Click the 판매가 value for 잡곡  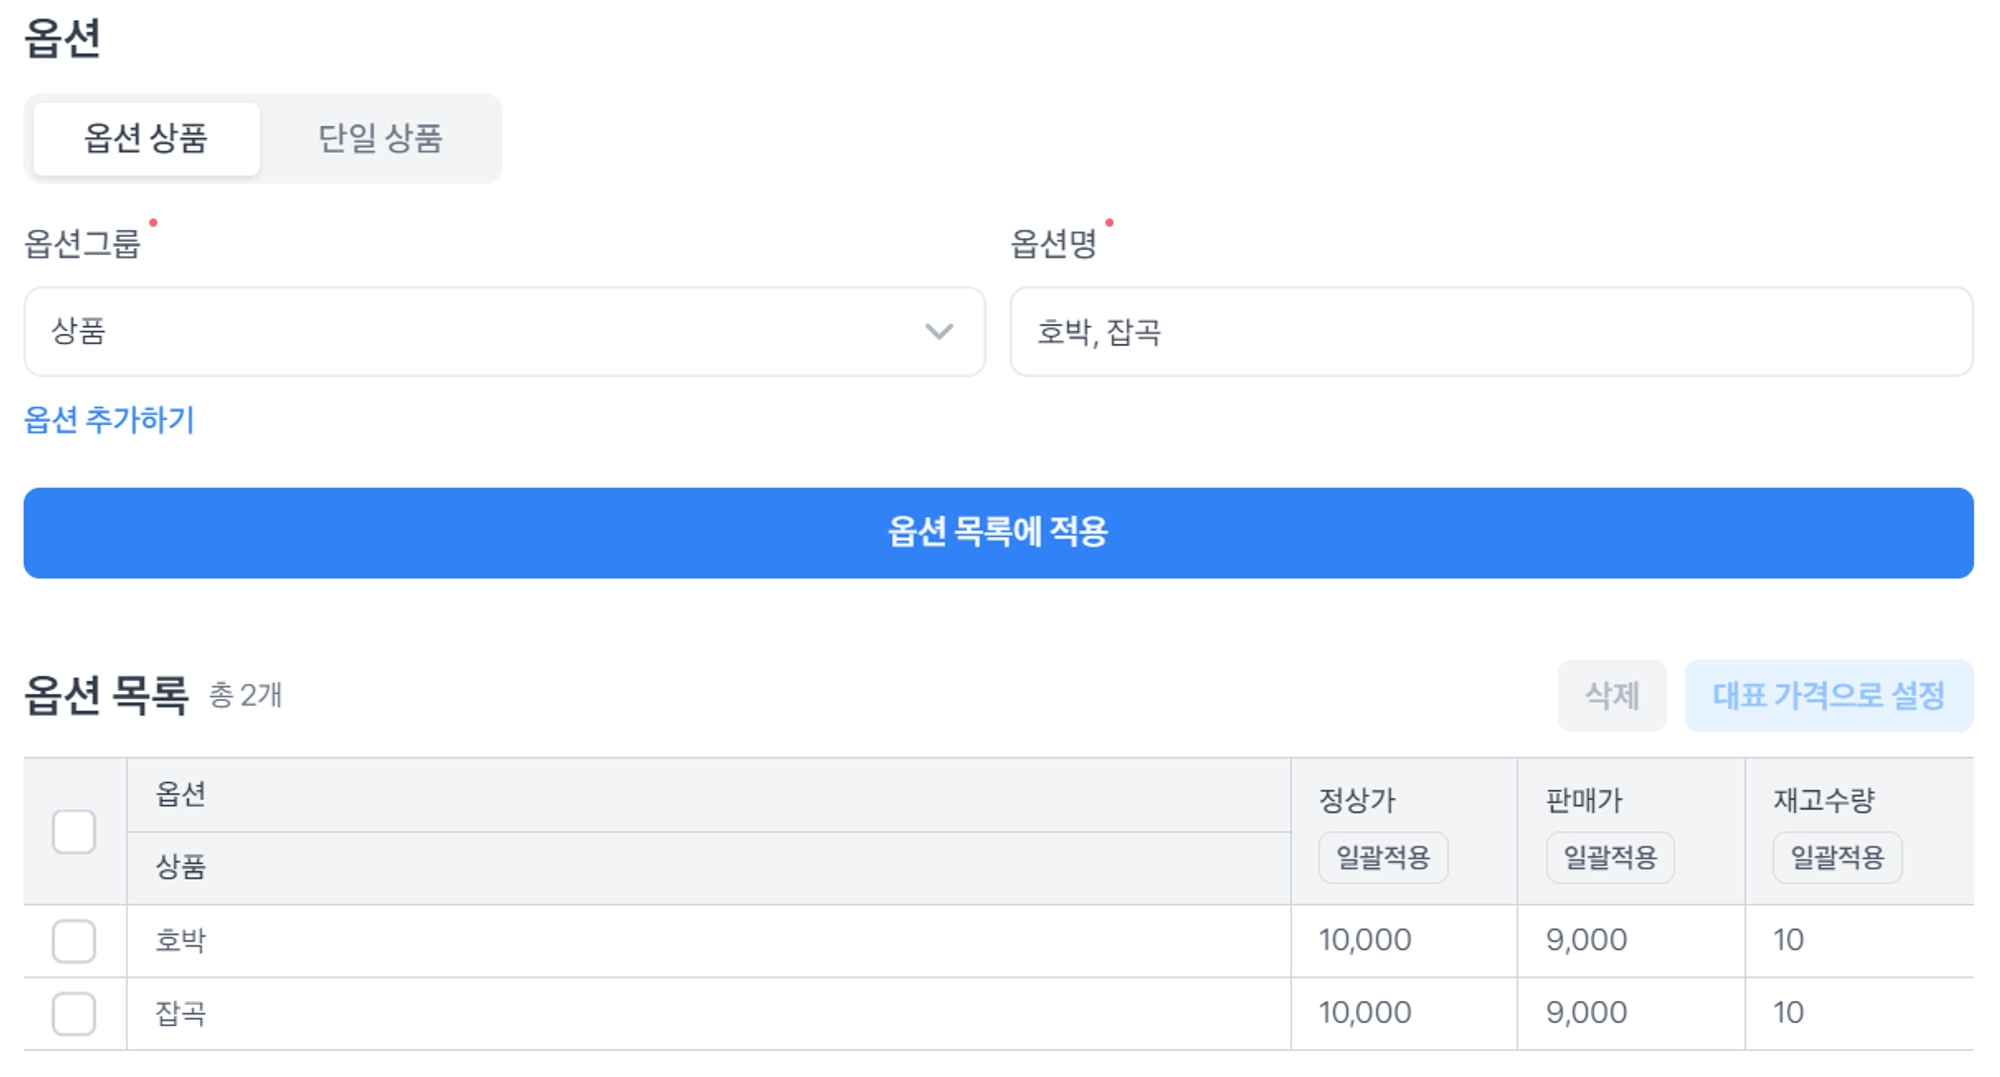pos(1586,1013)
